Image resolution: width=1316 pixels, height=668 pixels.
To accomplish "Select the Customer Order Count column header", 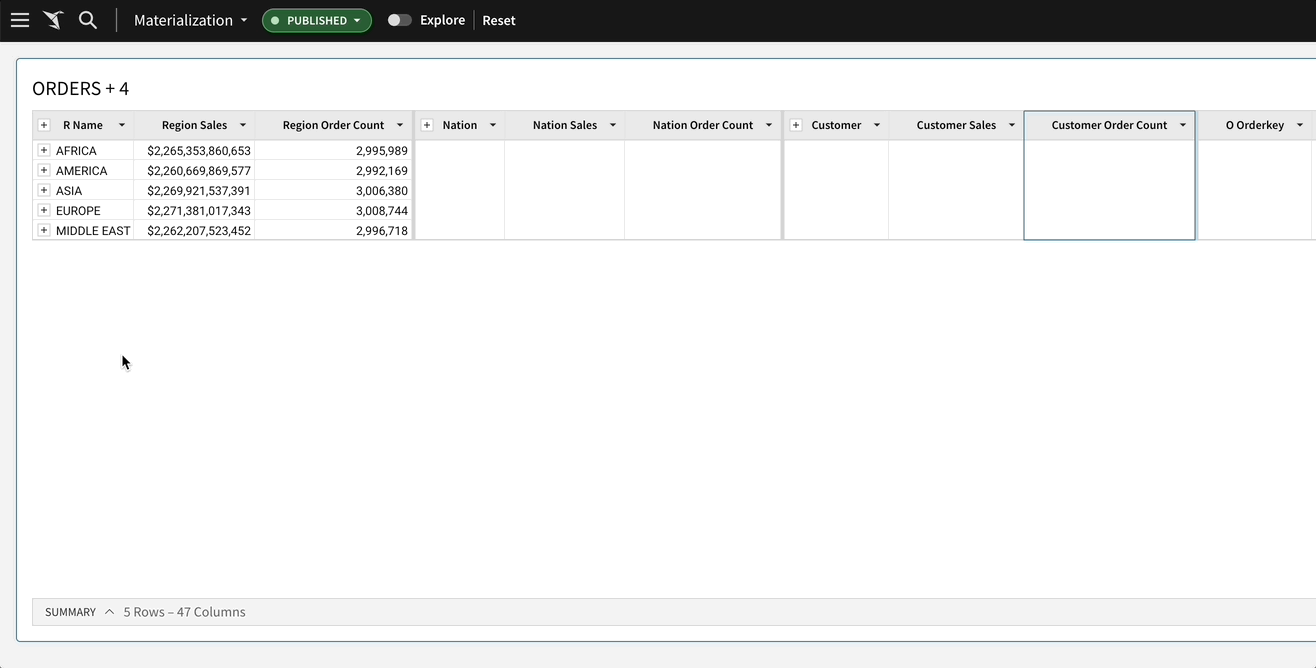I will (1109, 125).
